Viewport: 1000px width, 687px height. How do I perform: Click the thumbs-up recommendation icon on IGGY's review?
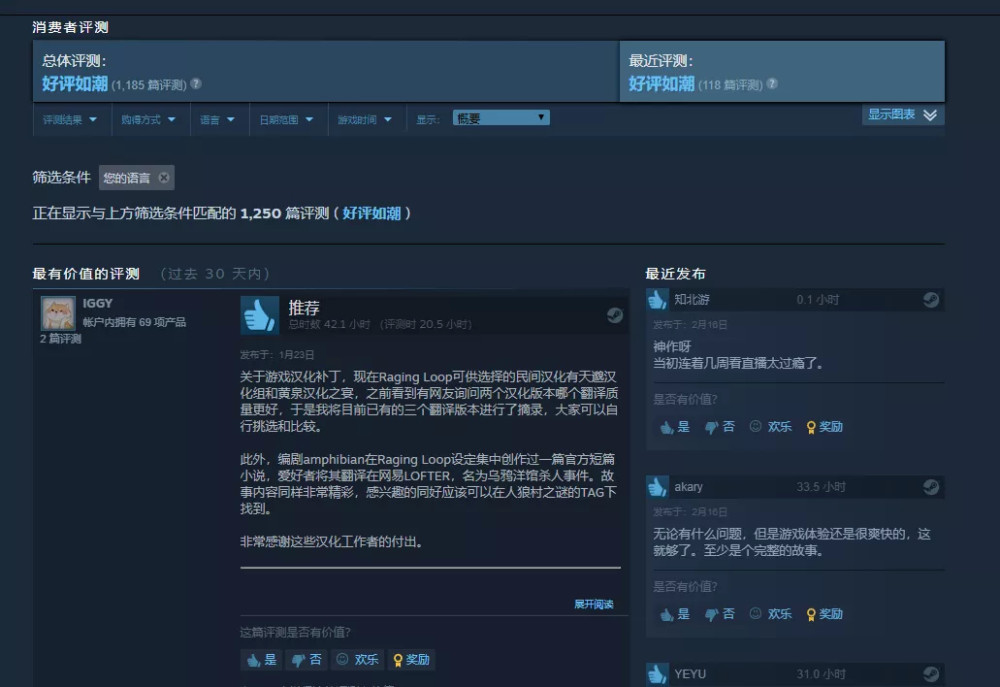[259, 314]
